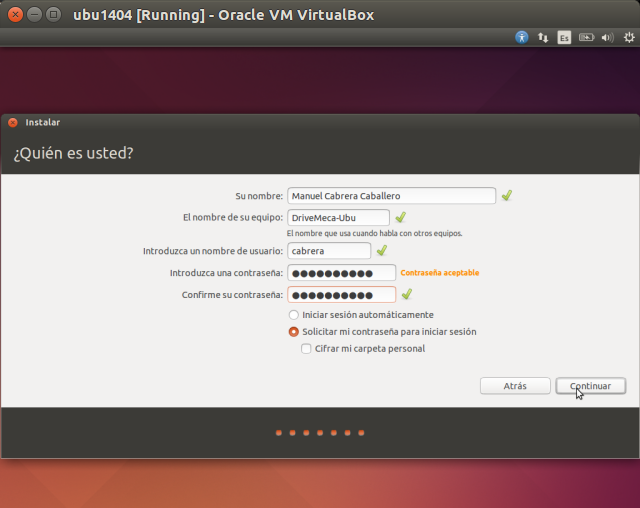The width and height of the screenshot is (640, 508).
Task: Click the checkmark next to password confirmation
Action: pyautogui.click(x=407, y=294)
